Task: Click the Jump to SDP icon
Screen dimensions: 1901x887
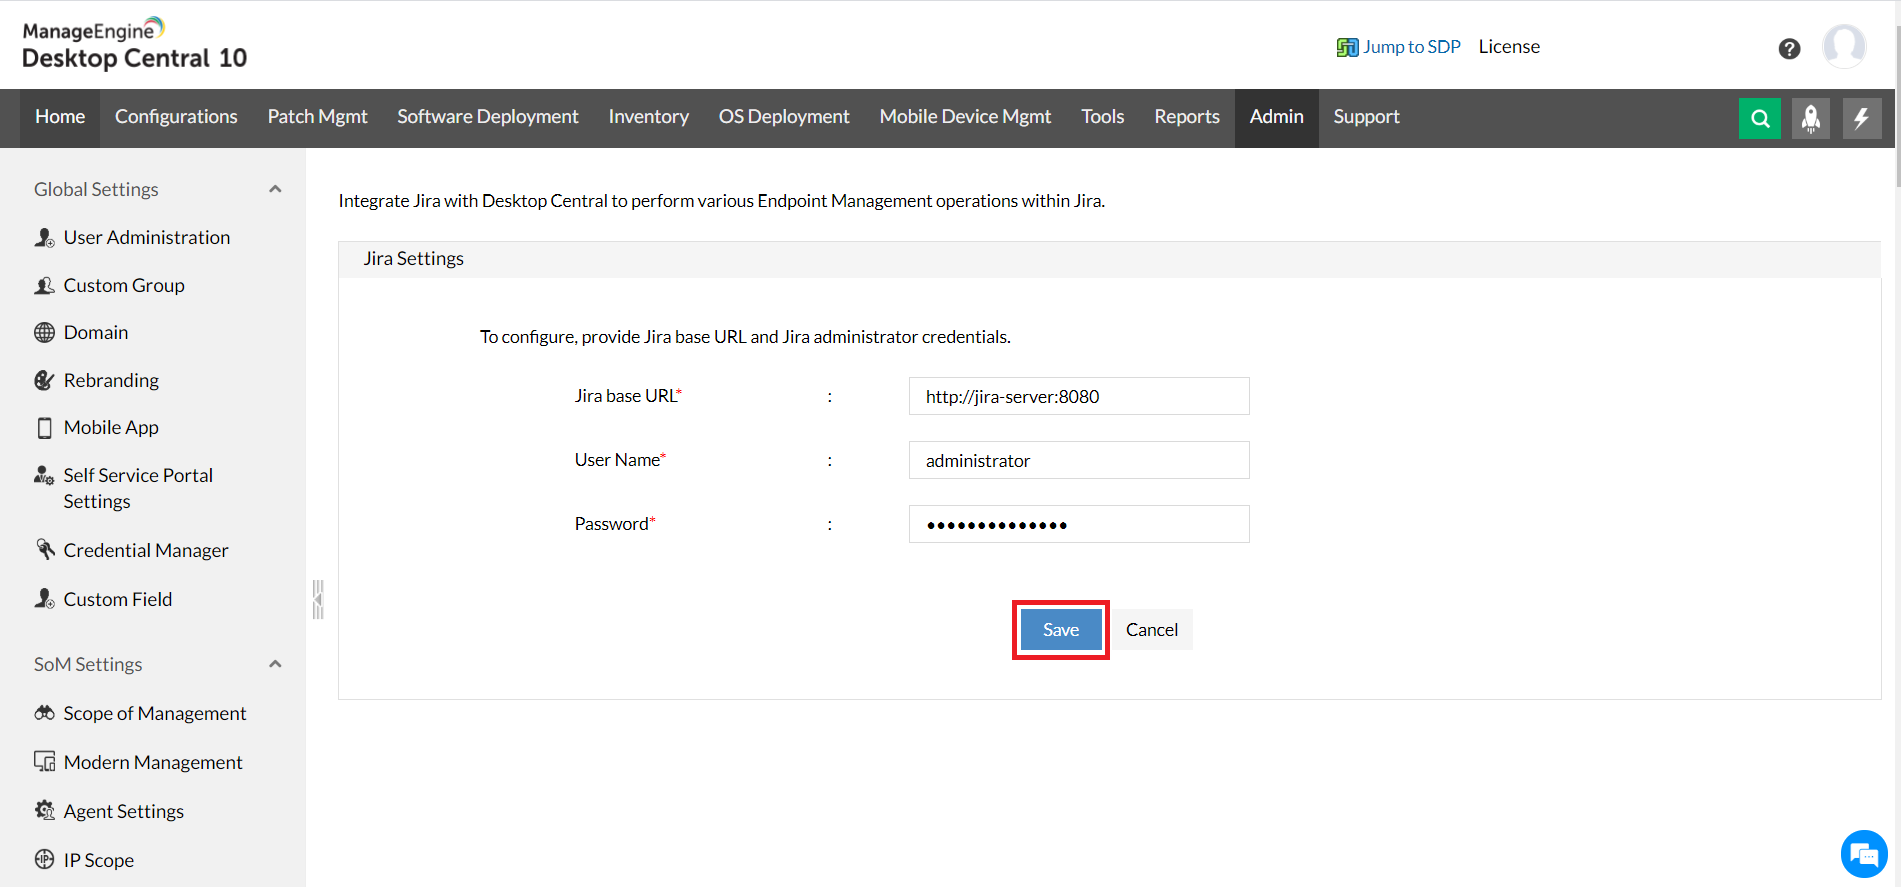Action: point(1347,47)
